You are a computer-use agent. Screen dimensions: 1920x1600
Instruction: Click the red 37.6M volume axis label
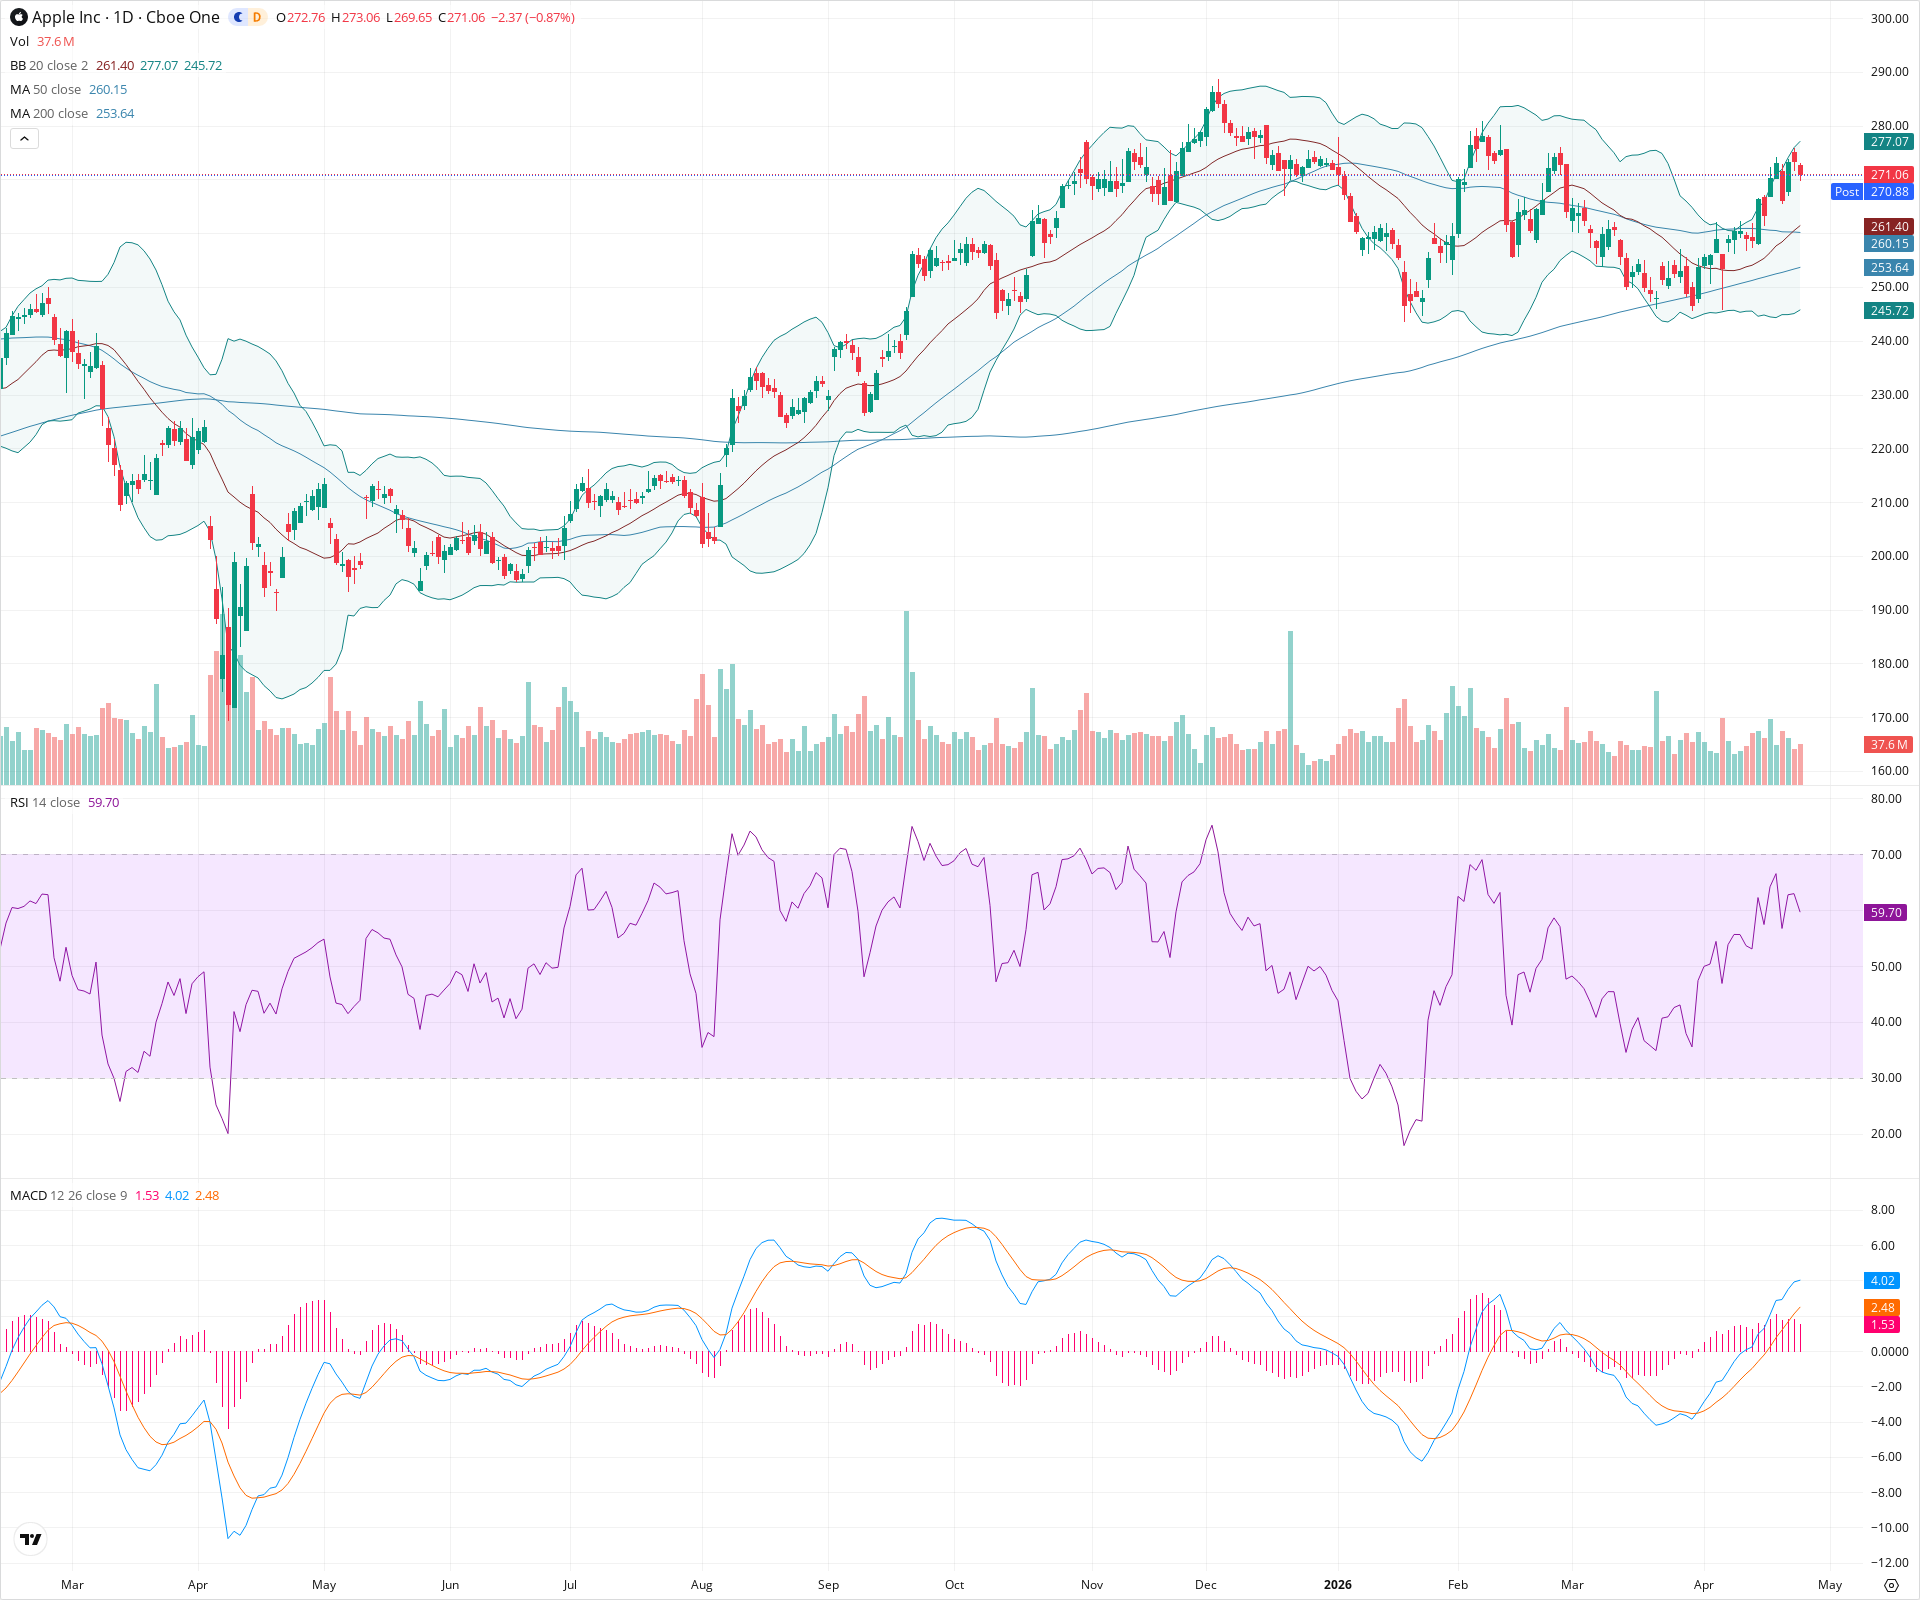coord(1886,745)
